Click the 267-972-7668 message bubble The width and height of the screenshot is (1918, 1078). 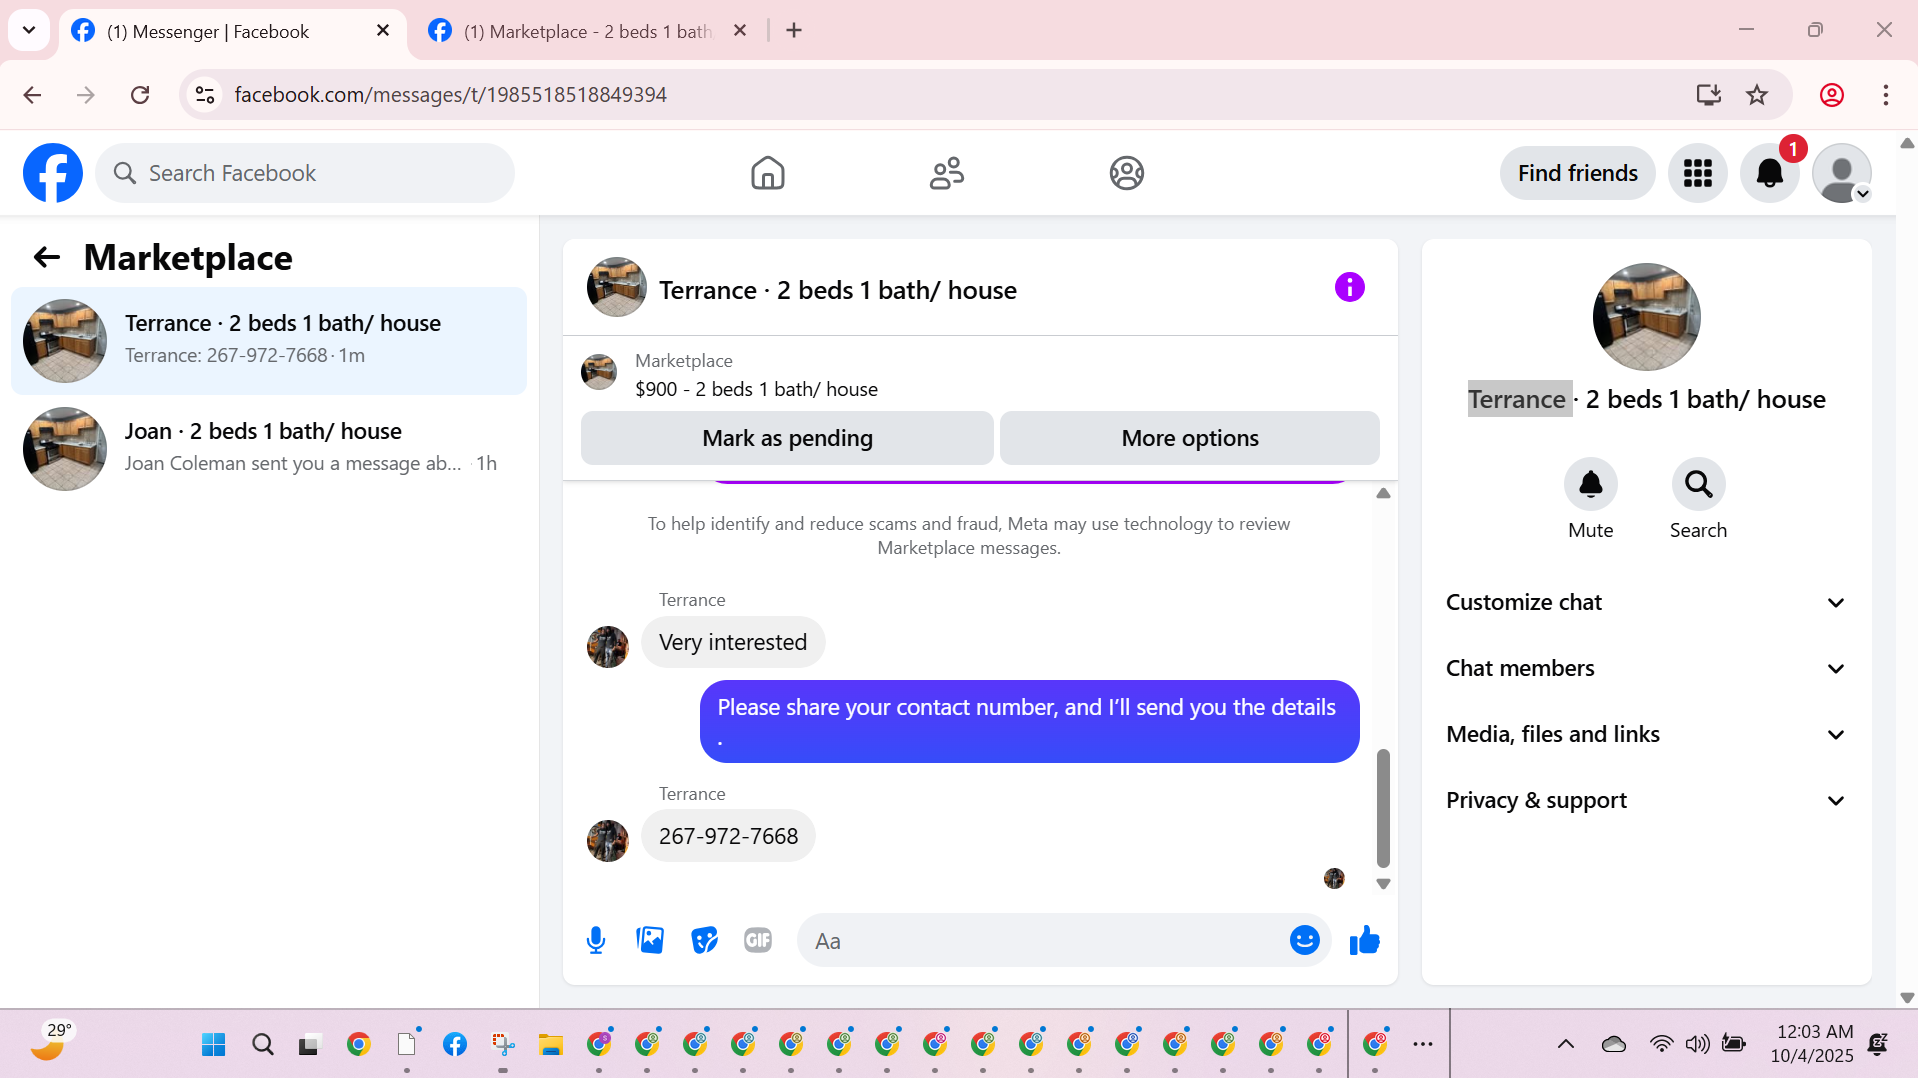click(x=728, y=836)
